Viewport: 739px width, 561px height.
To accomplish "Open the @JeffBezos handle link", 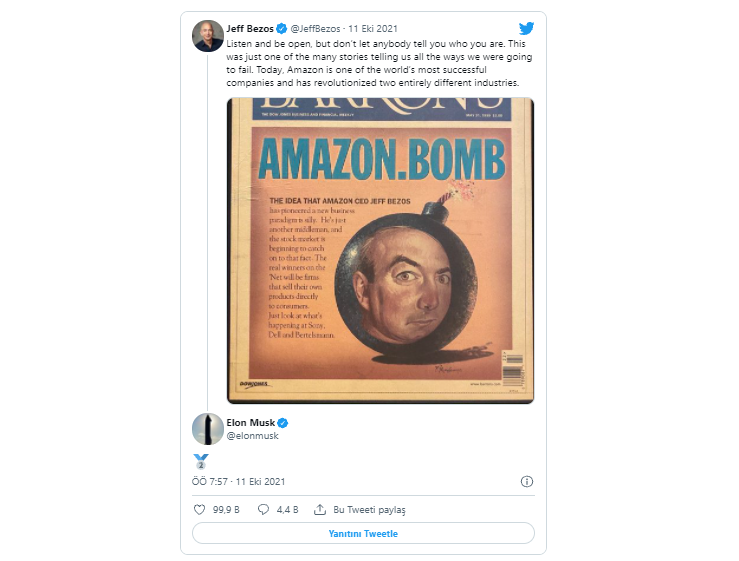I will [315, 29].
